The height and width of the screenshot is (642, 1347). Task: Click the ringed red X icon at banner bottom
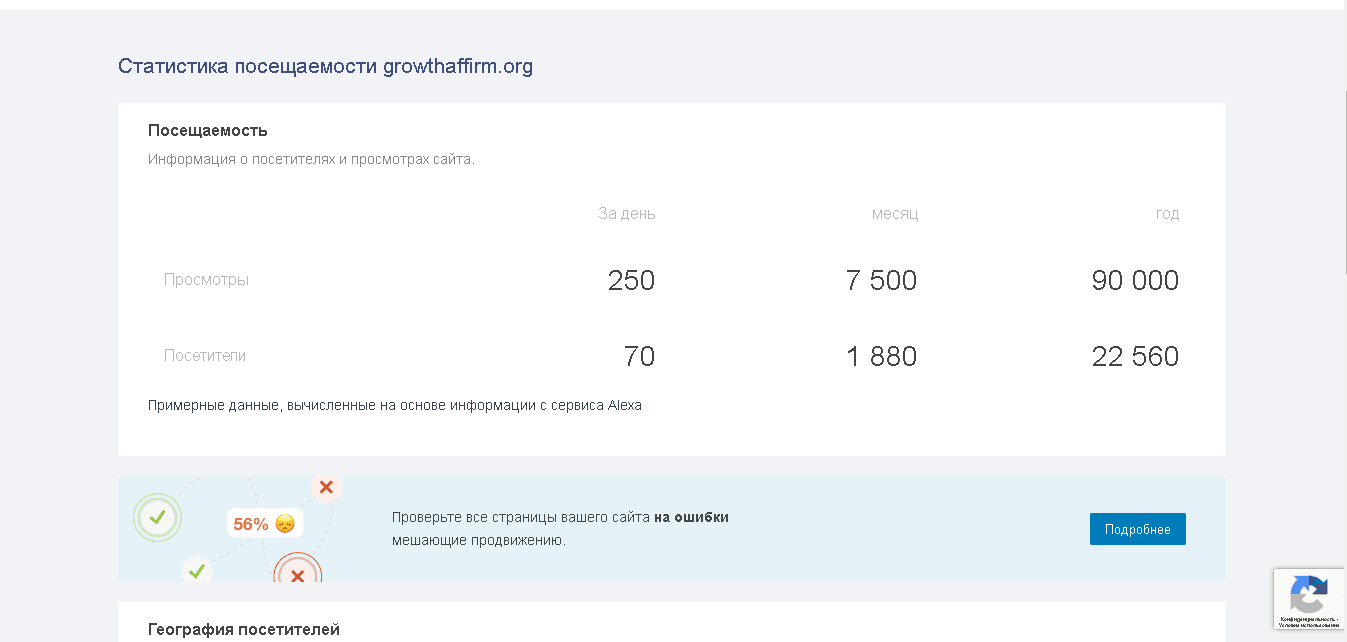[297, 575]
